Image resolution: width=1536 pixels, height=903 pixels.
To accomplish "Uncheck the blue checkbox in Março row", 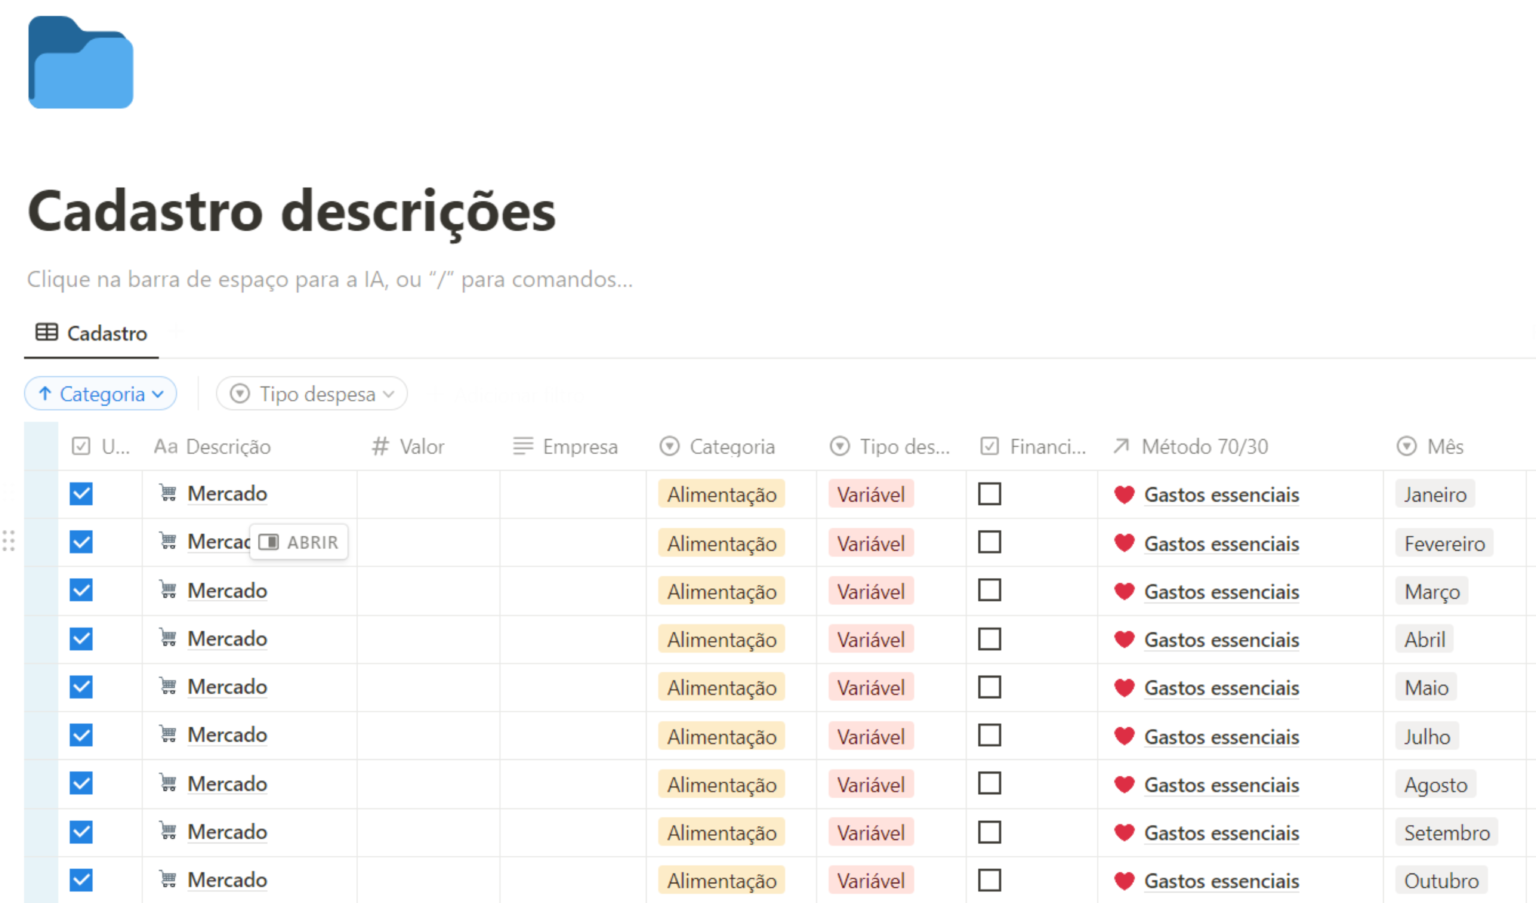I will click(x=81, y=590).
